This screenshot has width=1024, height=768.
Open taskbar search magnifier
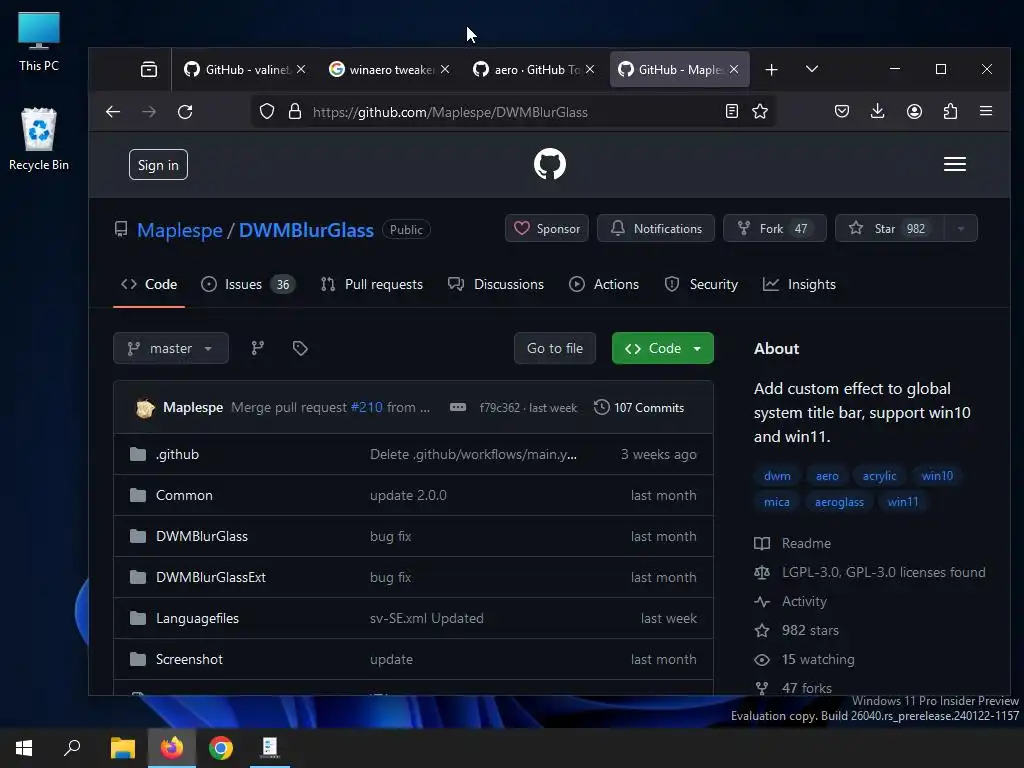(72, 748)
